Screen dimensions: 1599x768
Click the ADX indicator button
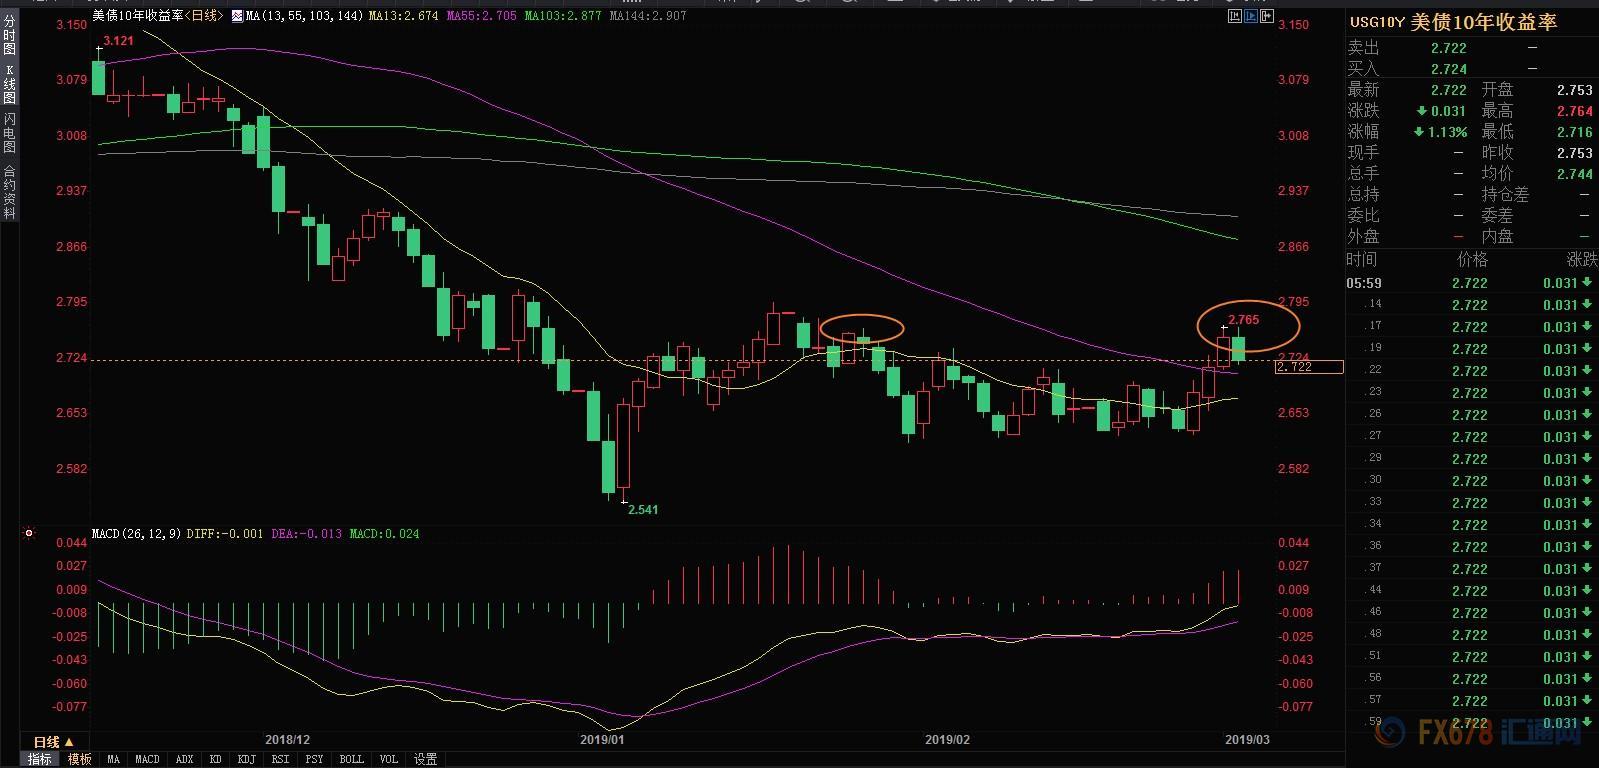(x=184, y=759)
